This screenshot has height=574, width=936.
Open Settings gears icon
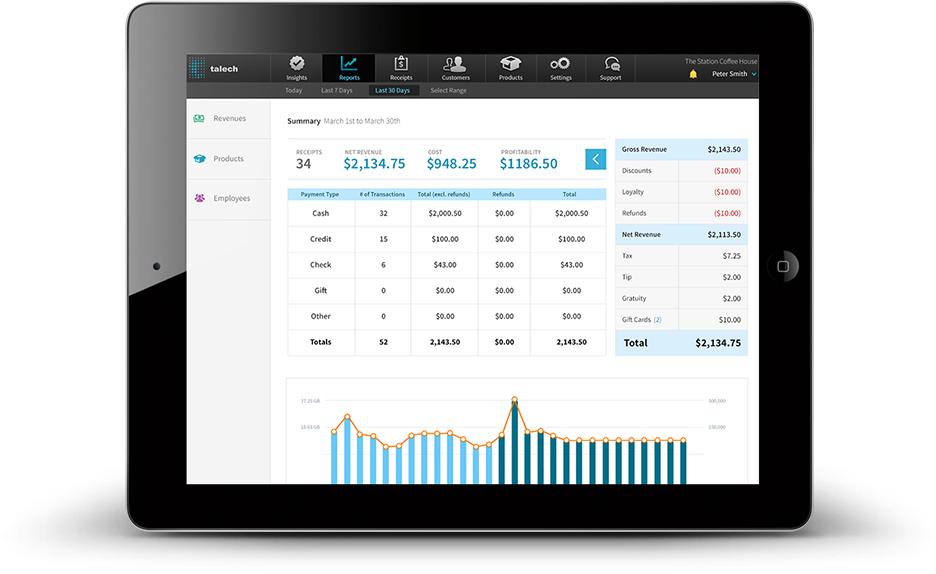click(560, 64)
